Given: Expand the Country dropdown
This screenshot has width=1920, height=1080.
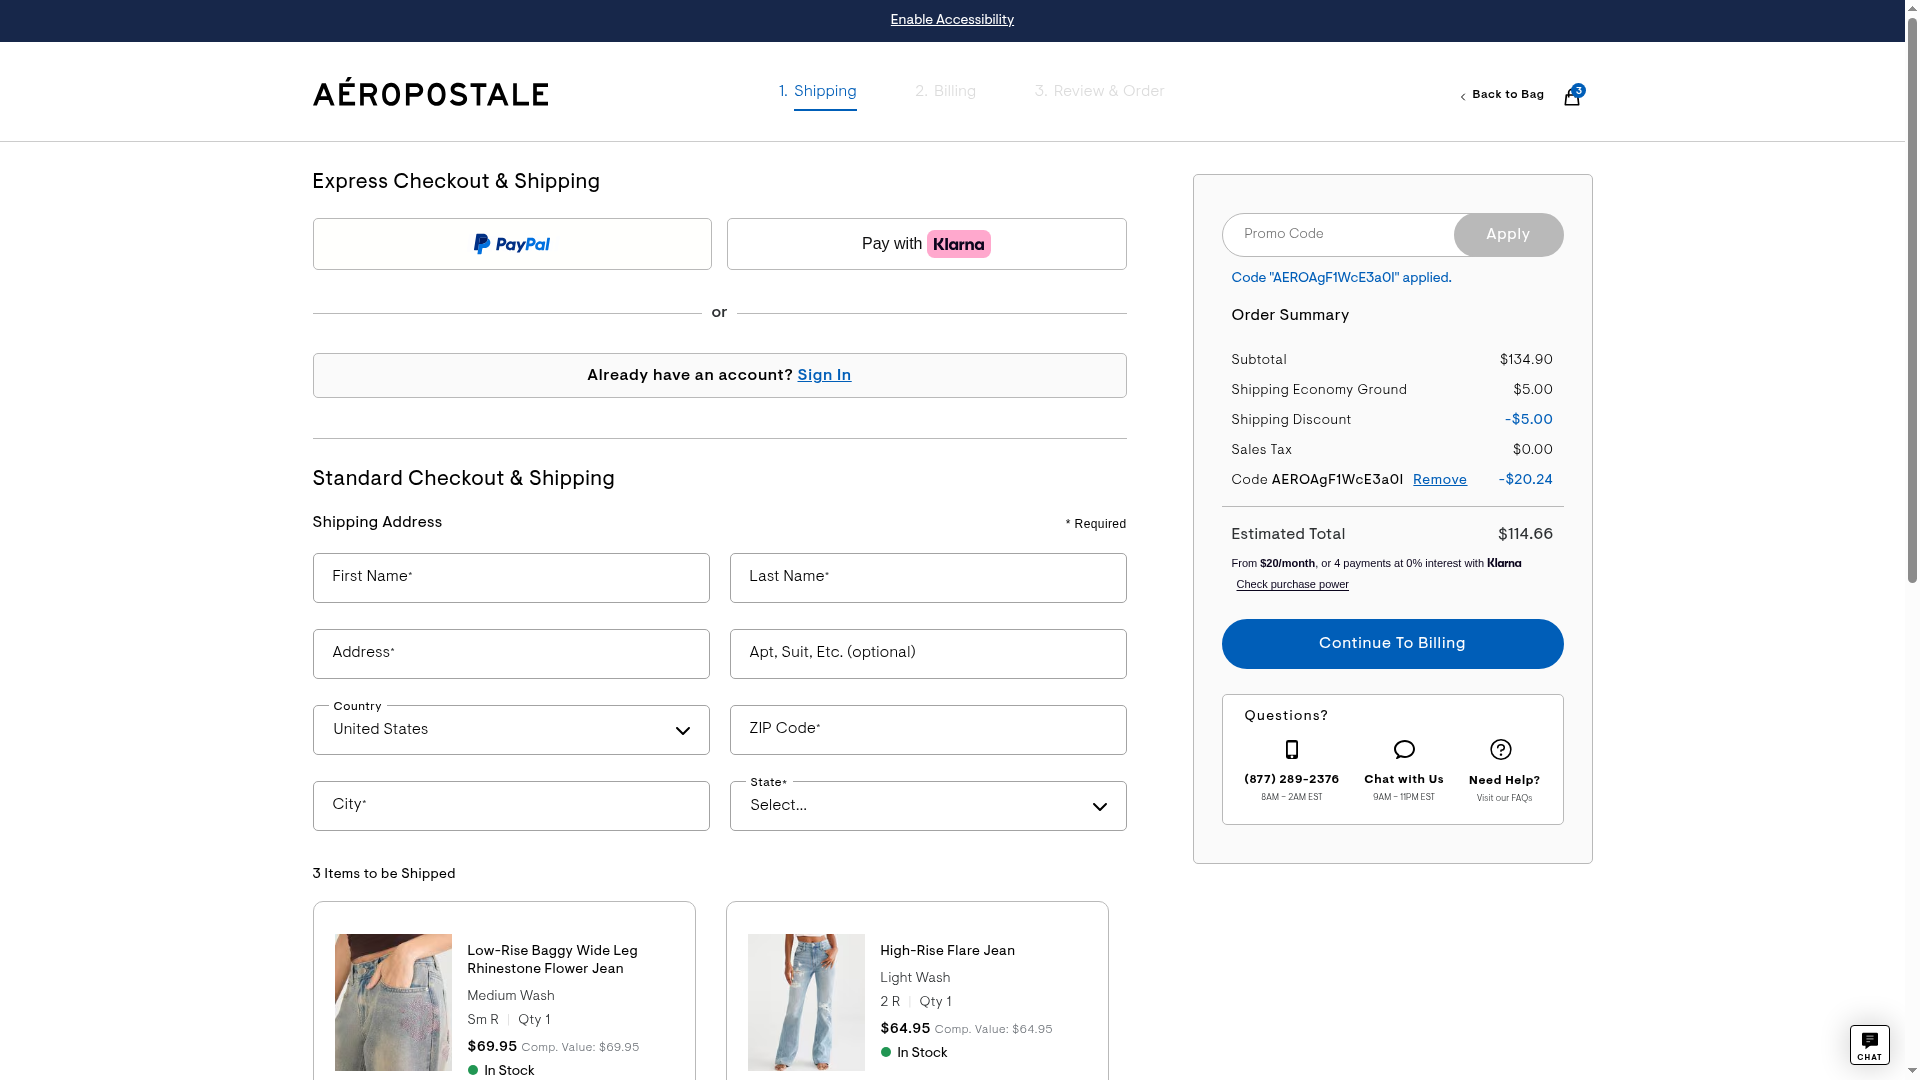Looking at the screenshot, I should click(x=511, y=730).
